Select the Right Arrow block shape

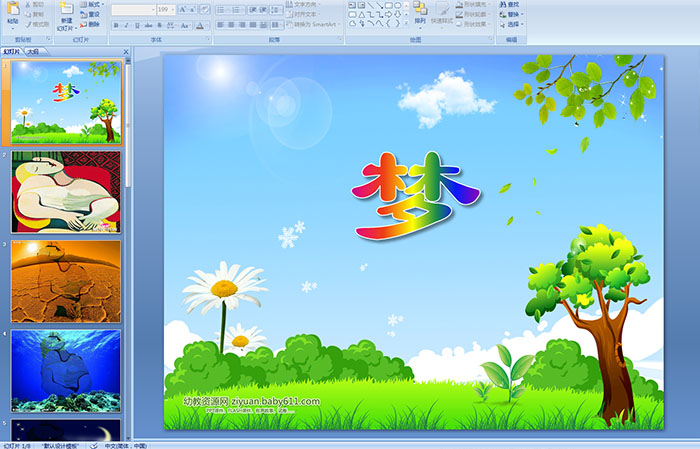click(x=388, y=14)
